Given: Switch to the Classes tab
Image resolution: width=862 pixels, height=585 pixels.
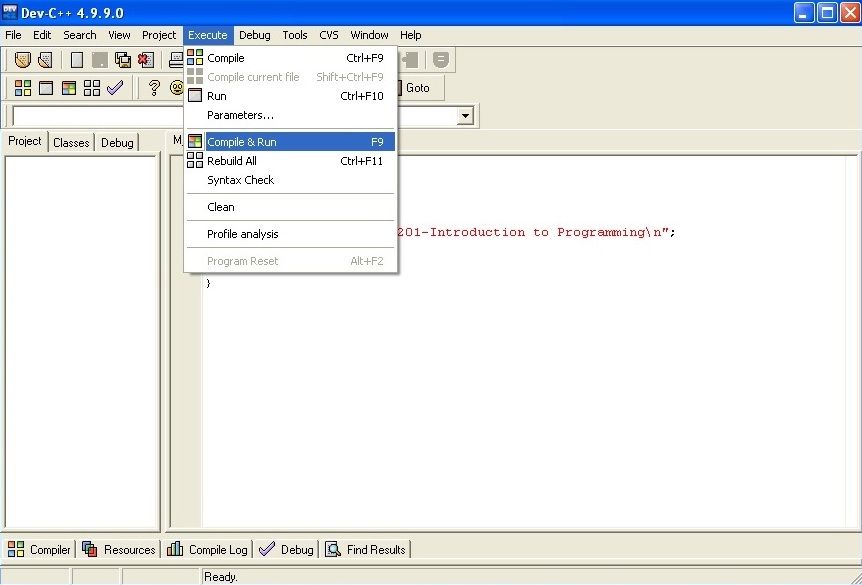Looking at the screenshot, I should pyautogui.click(x=71, y=143).
